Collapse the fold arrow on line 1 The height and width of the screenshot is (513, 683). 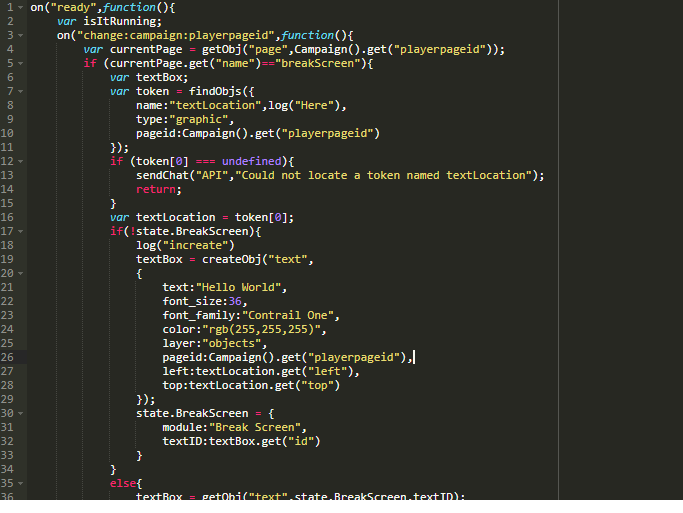[20, 7]
